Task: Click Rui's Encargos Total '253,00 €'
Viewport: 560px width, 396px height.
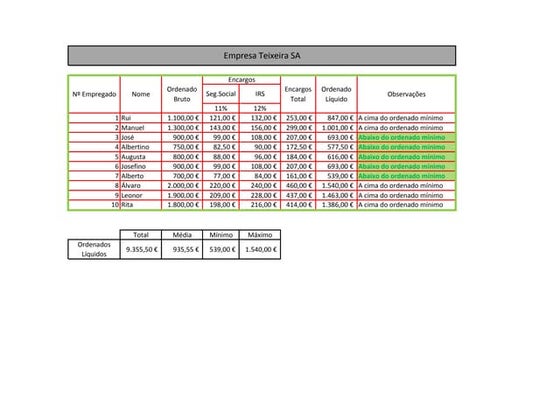Action: pos(298,118)
